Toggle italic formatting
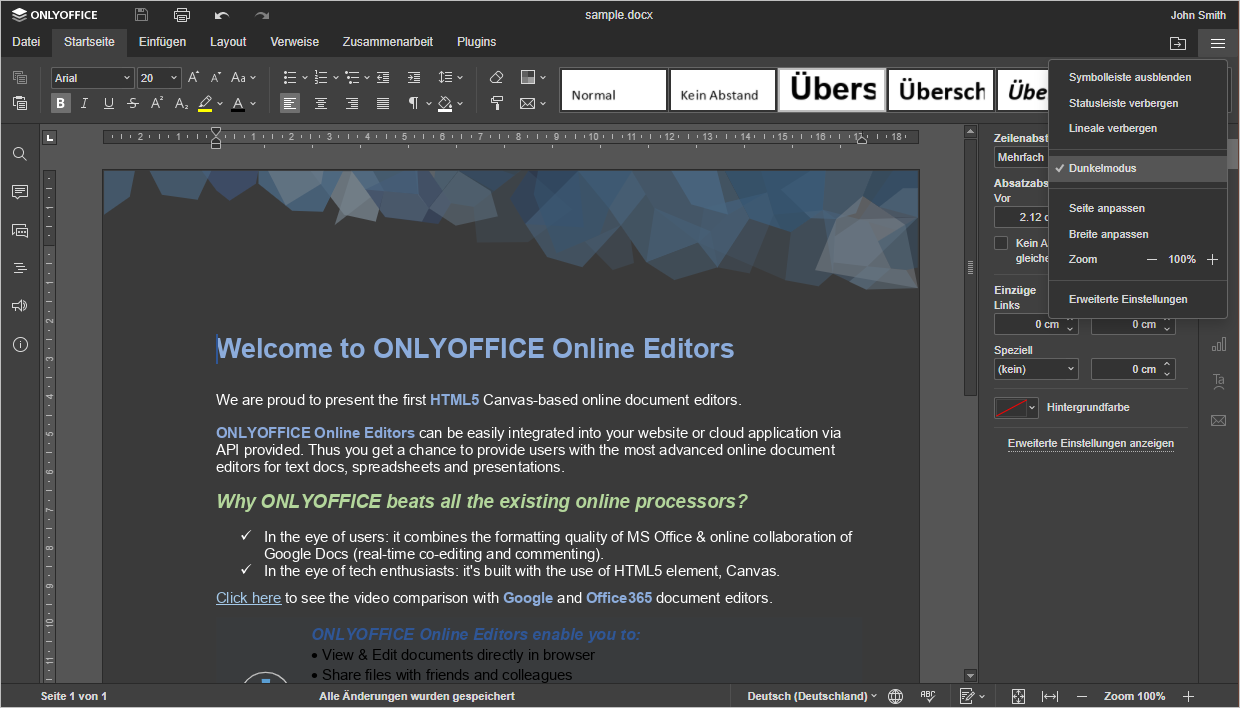The height and width of the screenshot is (708, 1240). (x=85, y=103)
